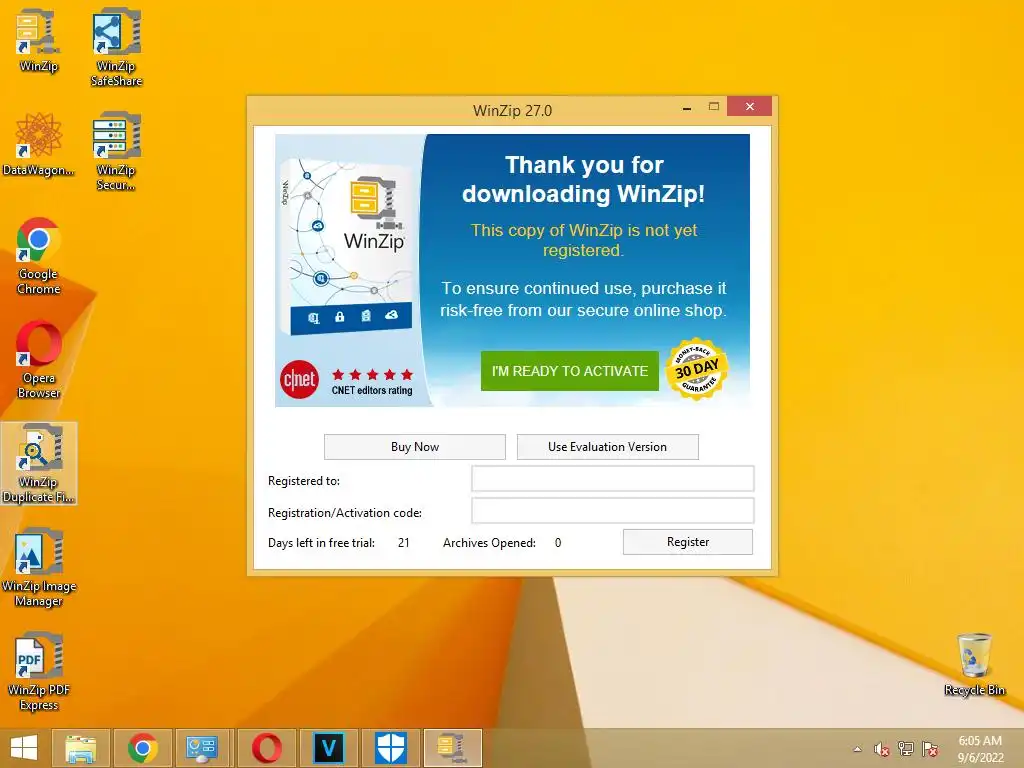Click the 'Days left in free trial:' label
This screenshot has width=1024, height=768.
click(321, 543)
